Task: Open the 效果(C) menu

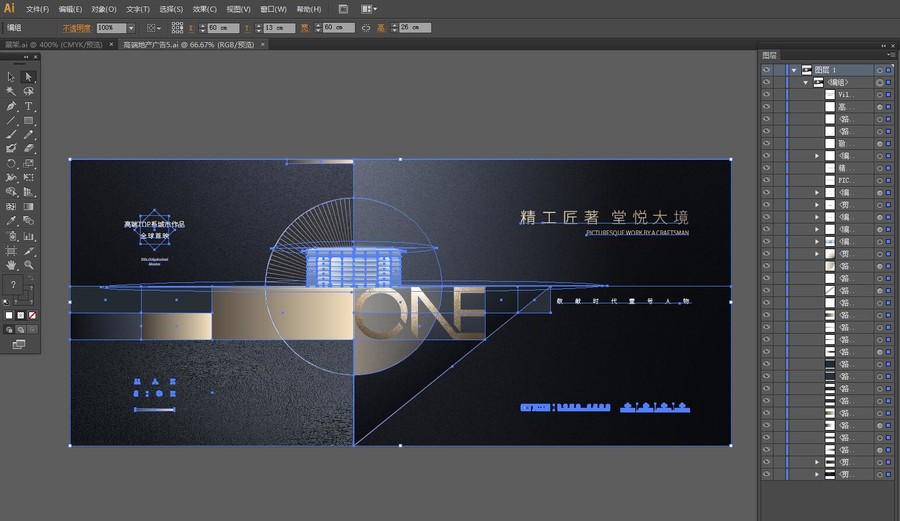Action: tap(204, 9)
